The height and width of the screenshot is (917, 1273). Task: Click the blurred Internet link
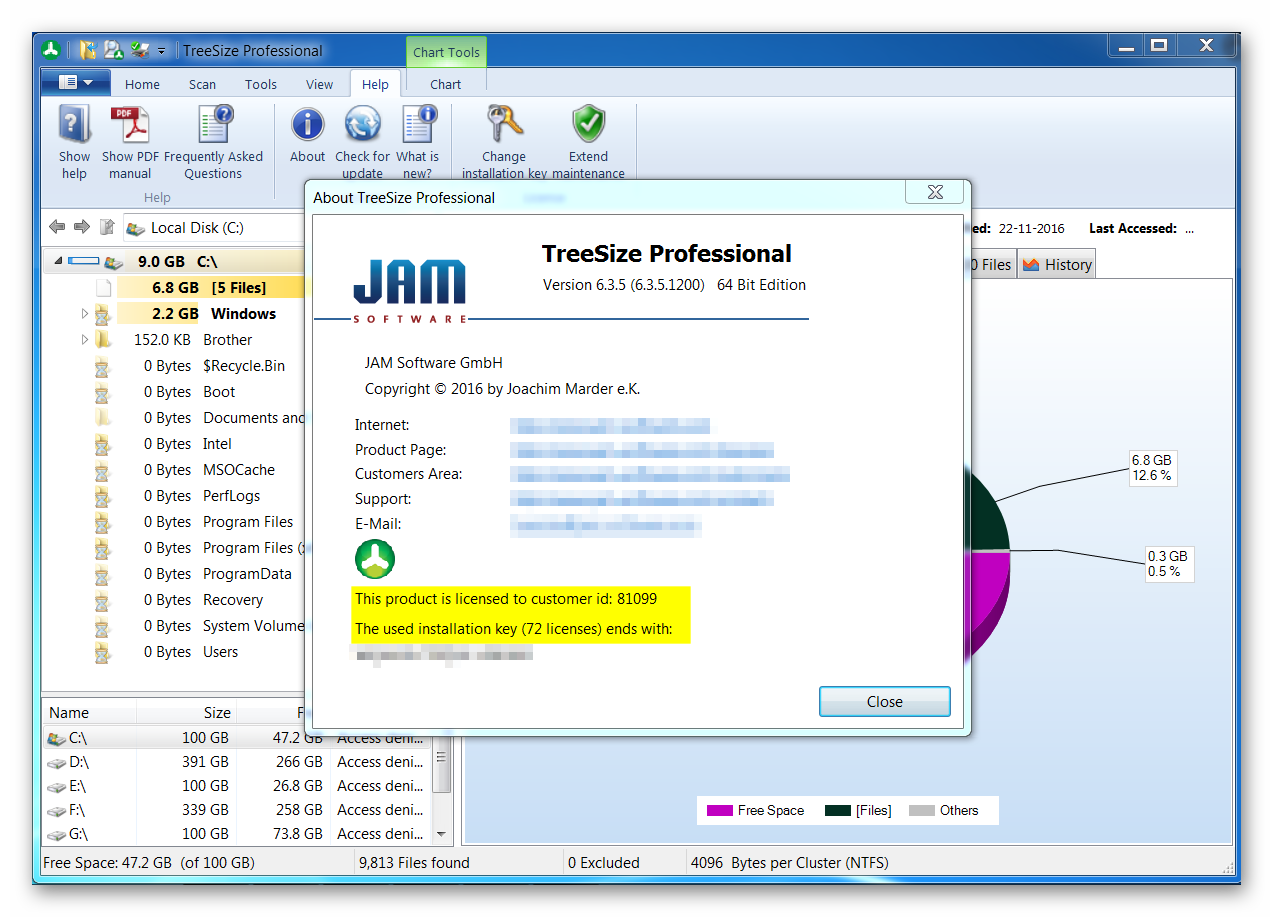pyautogui.click(x=609, y=425)
